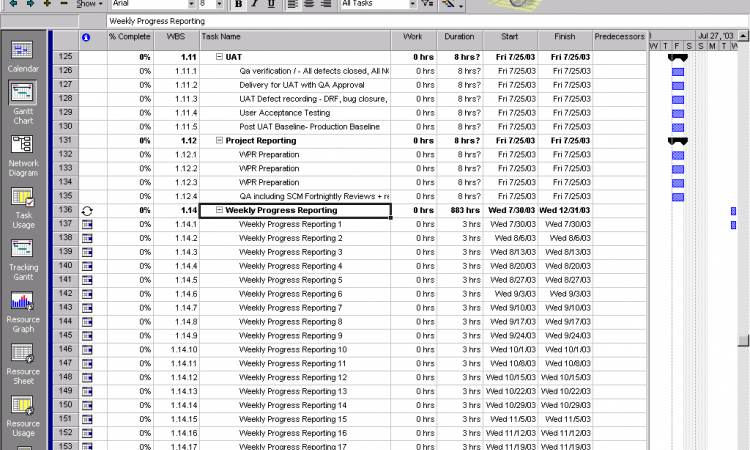Click the vertical scrollbar thumb

coord(743,340)
